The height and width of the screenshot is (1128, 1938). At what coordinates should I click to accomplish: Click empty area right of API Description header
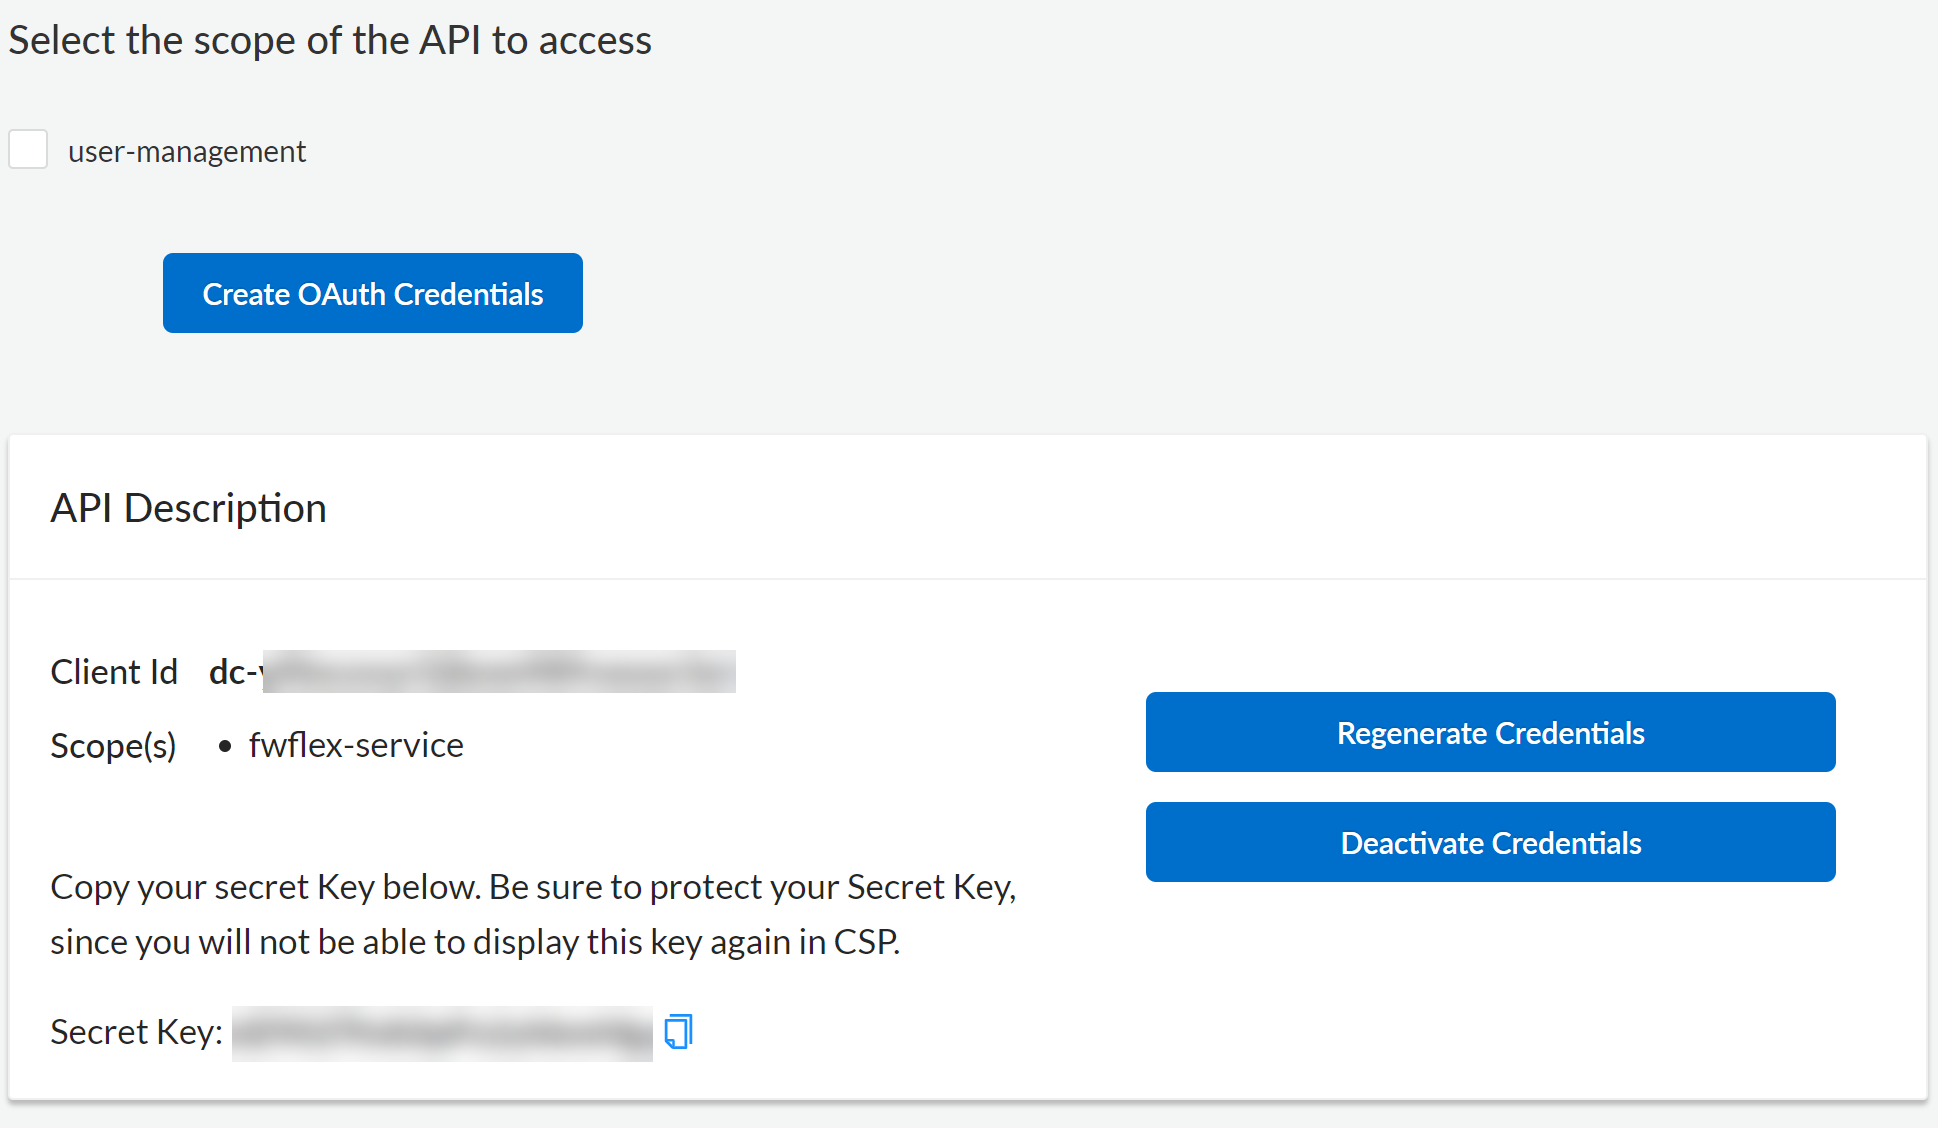pyautogui.click(x=1100, y=508)
